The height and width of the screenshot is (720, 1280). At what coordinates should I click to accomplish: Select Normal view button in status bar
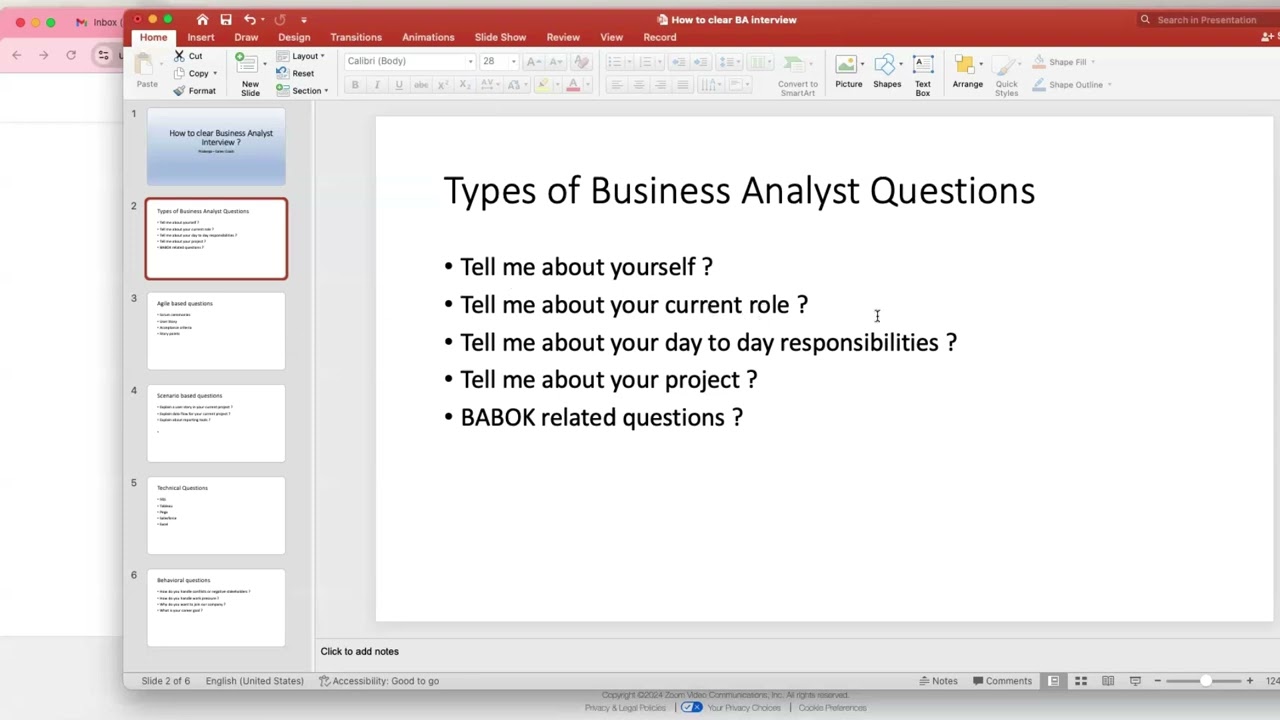coord(1054,681)
